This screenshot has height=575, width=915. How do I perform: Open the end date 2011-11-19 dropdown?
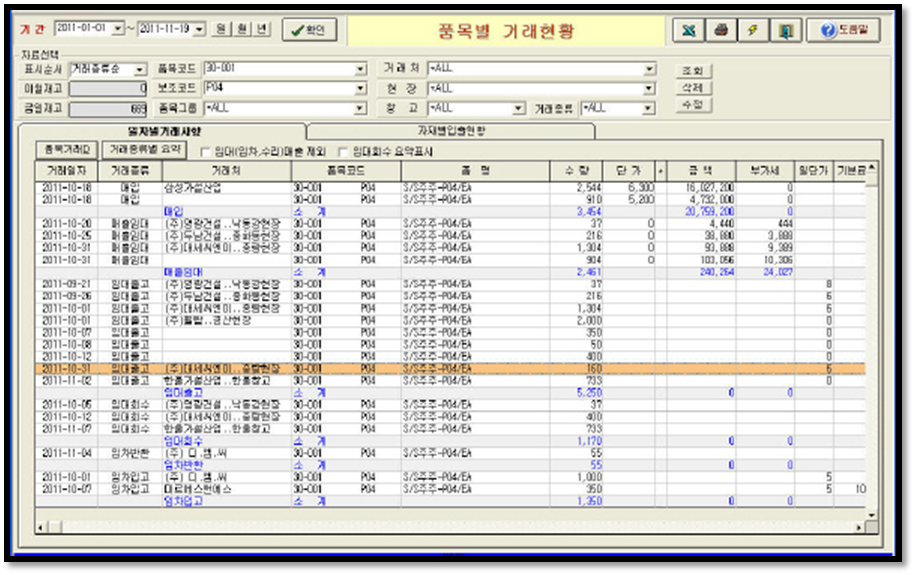point(200,29)
